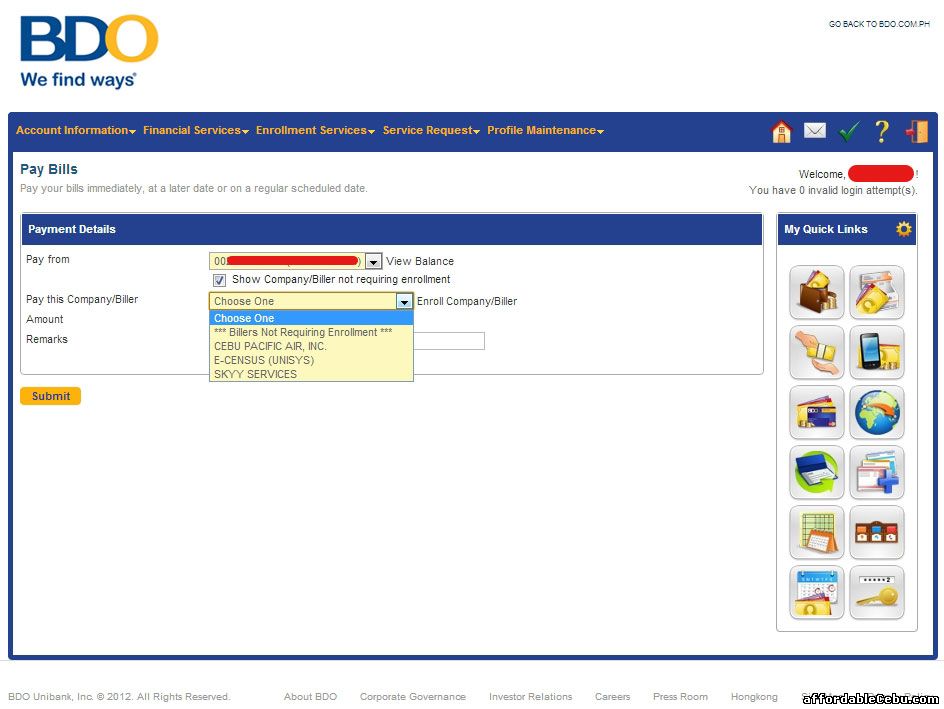This screenshot has height=709, width=944.
Task: Click the gear icon in My Quick Links
Action: [x=903, y=229]
